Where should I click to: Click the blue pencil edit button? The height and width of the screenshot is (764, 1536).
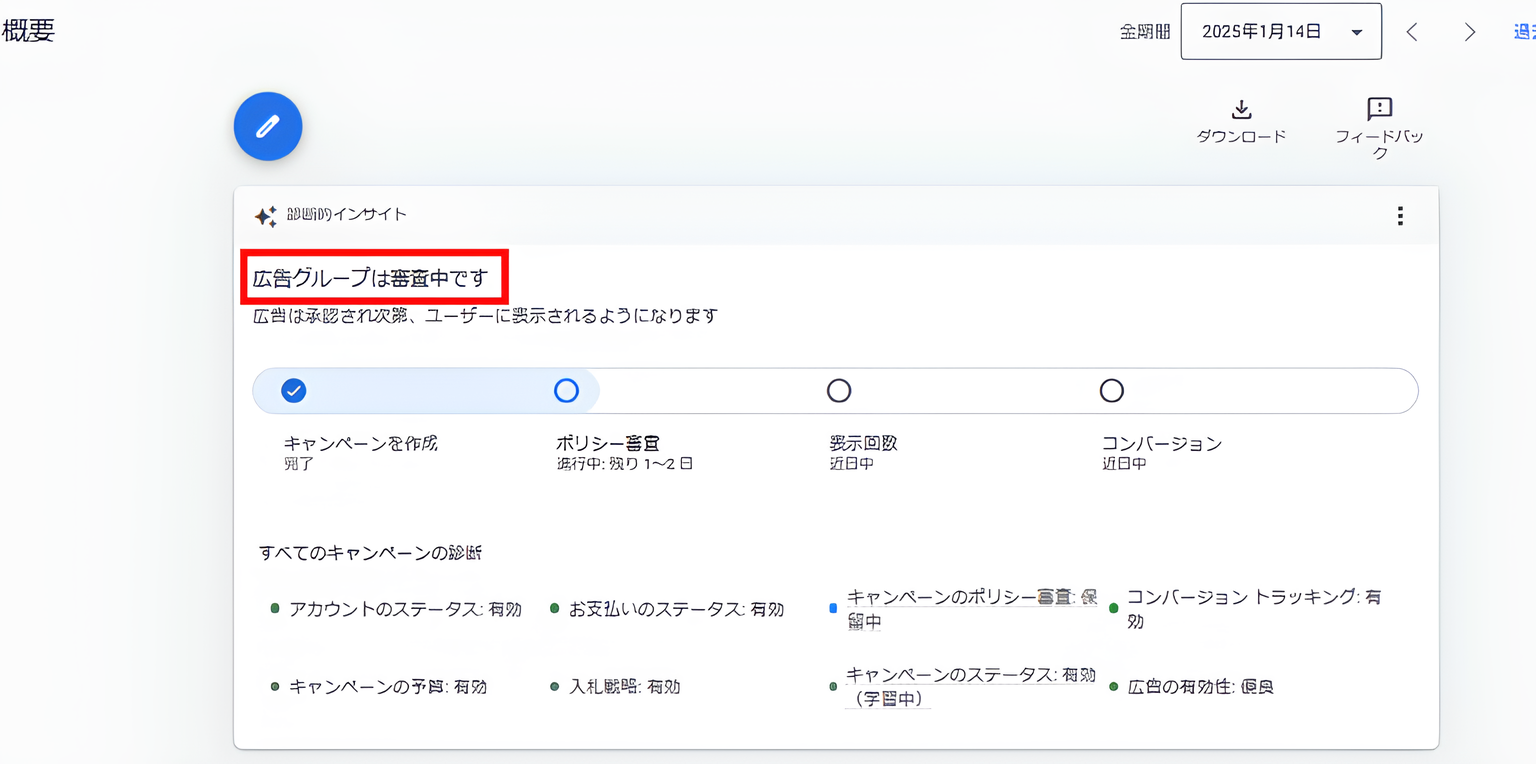(x=267, y=126)
